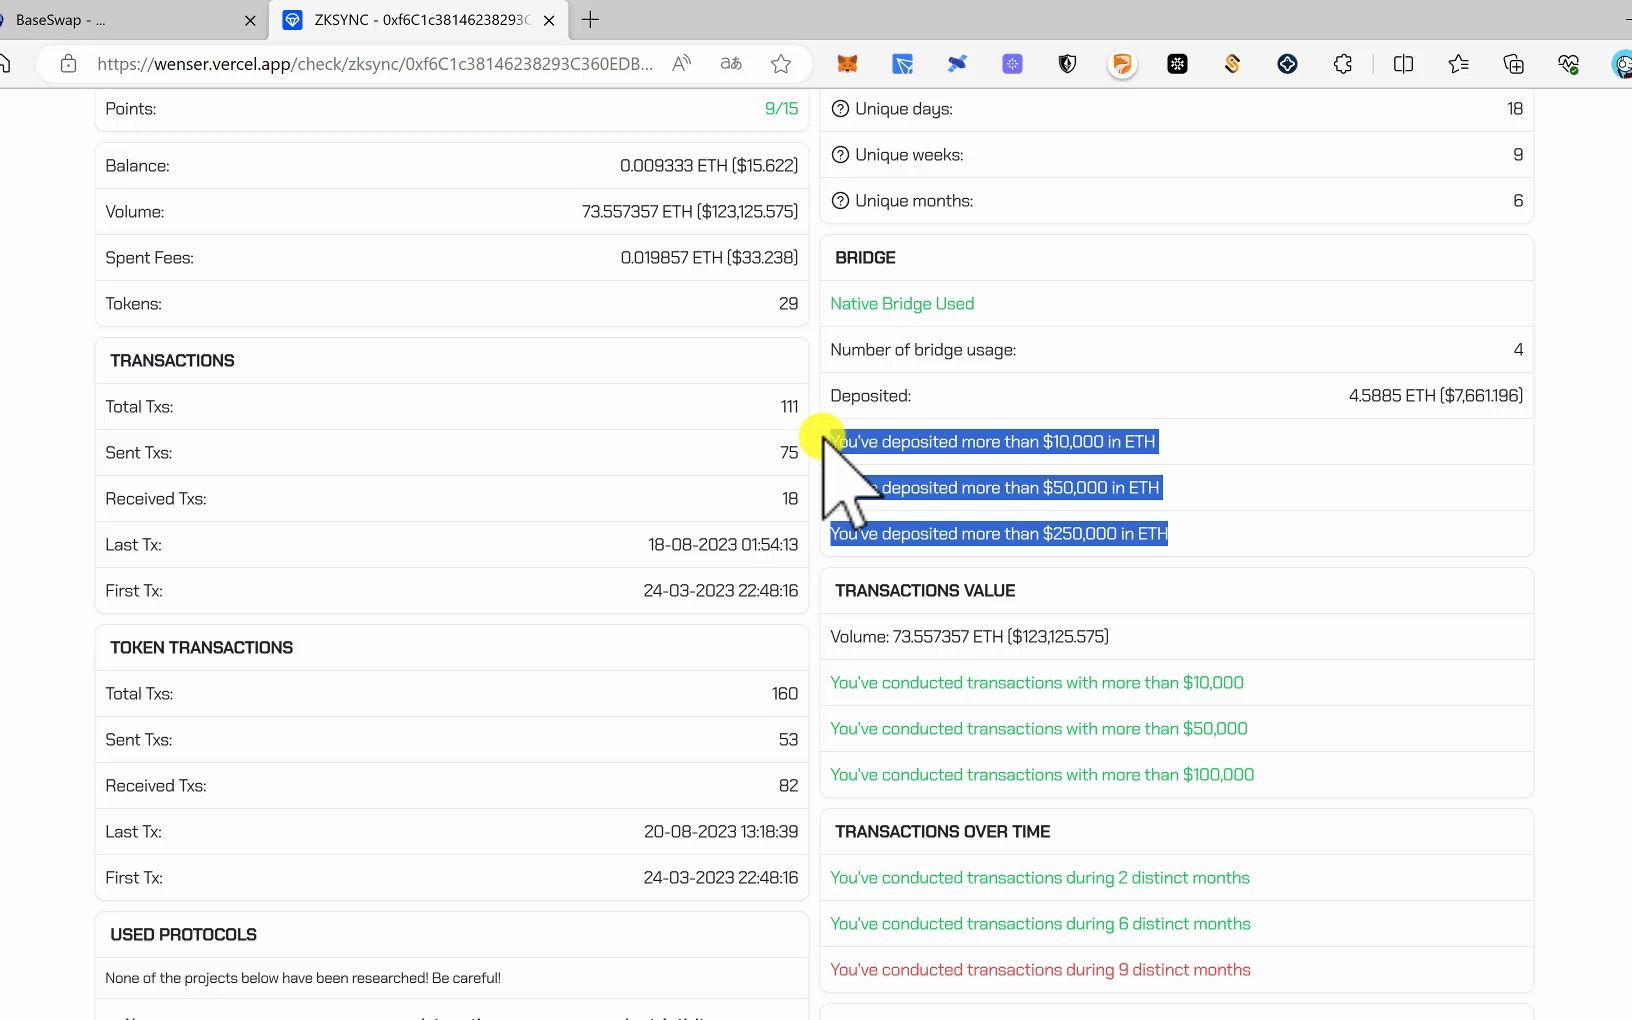The image size is (1632, 1020).
Task: Open the MetaMask fox extension
Action: pyautogui.click(x=847, y=64)
